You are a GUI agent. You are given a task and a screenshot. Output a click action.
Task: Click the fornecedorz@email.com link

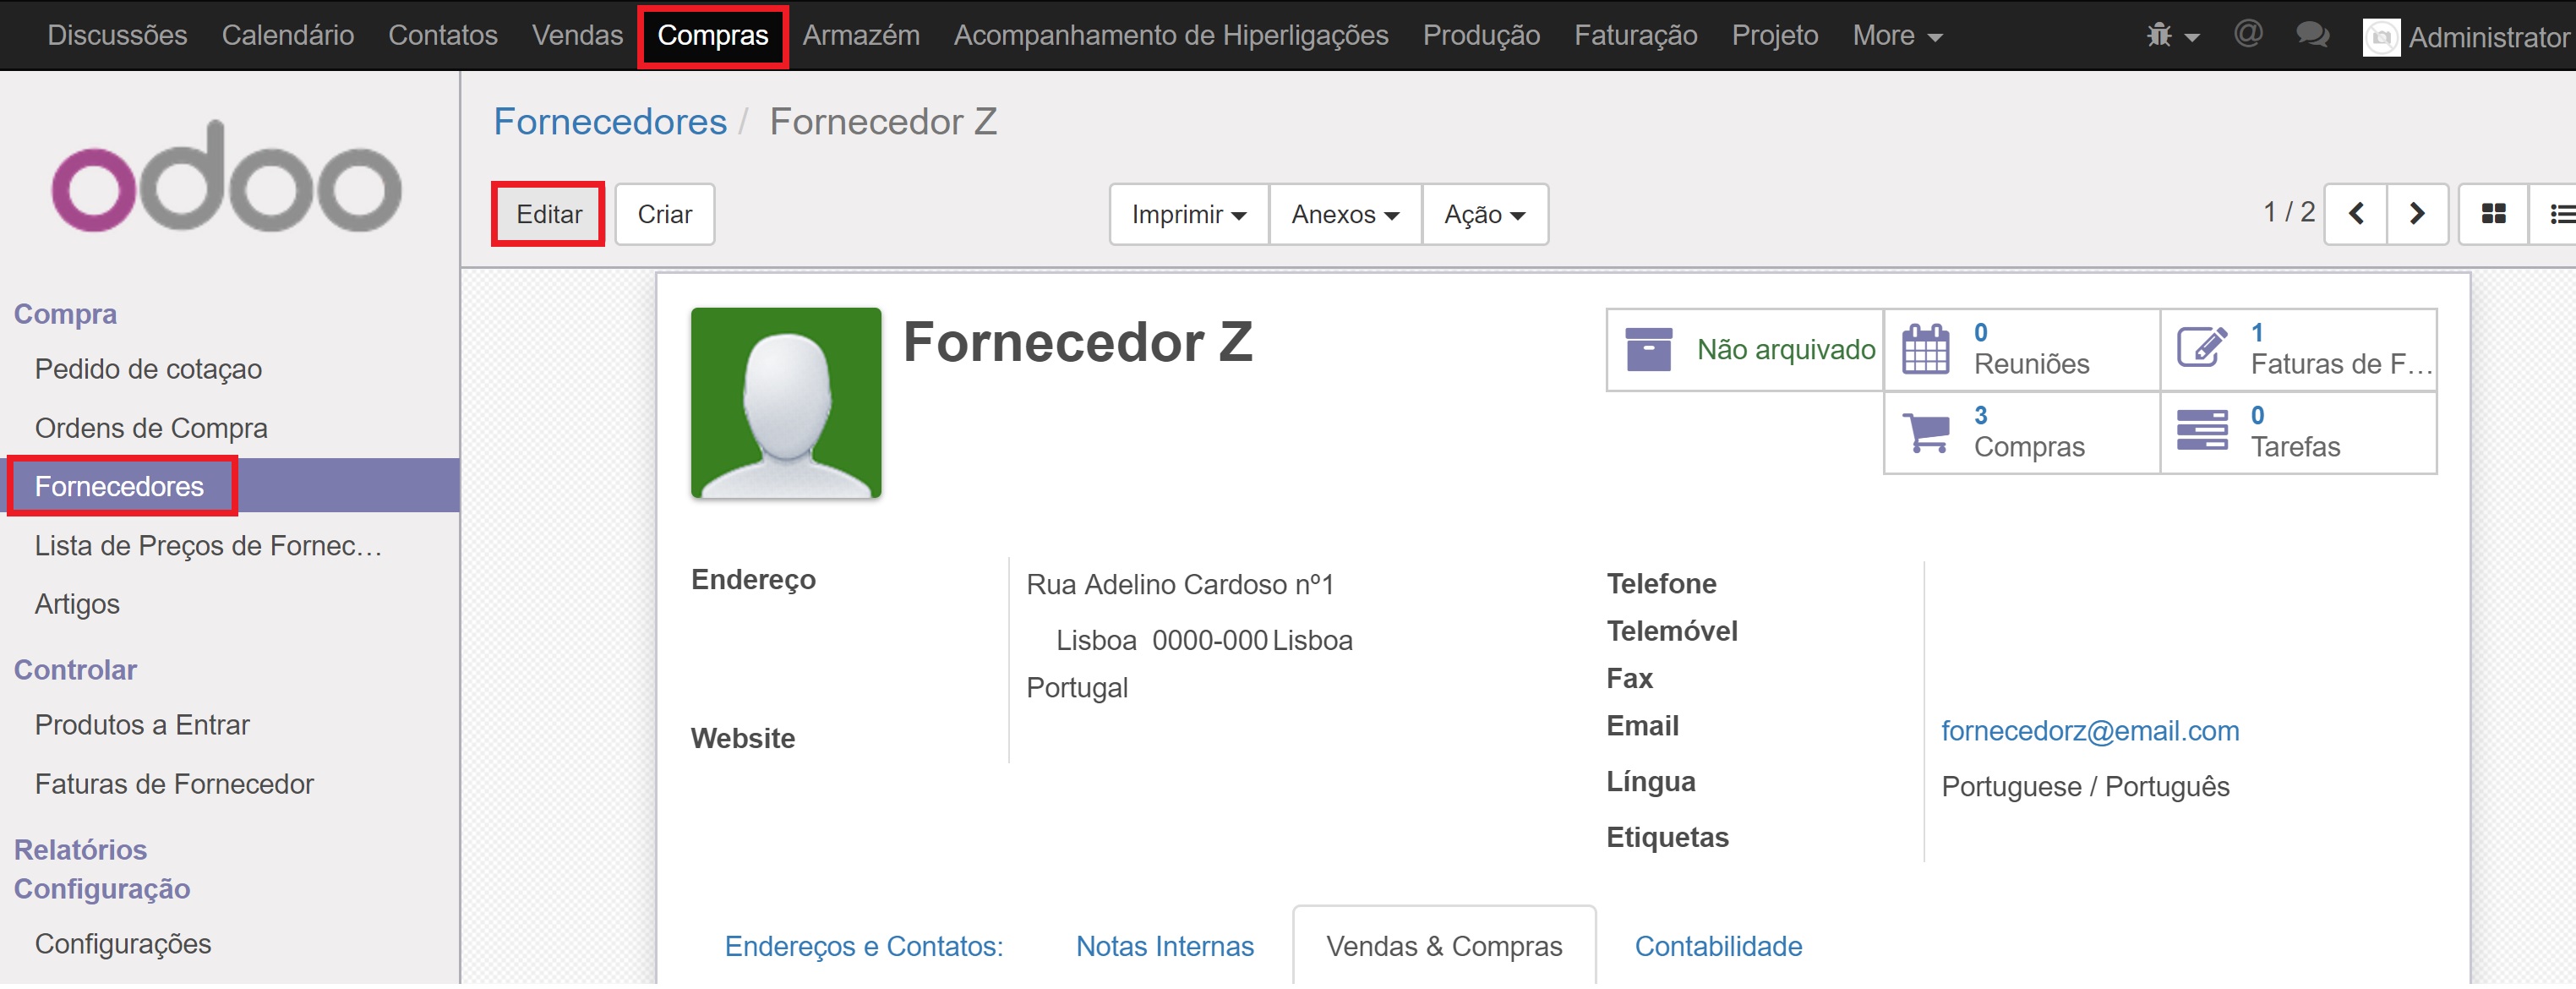pyautogui.click(x=2089, y=731)
